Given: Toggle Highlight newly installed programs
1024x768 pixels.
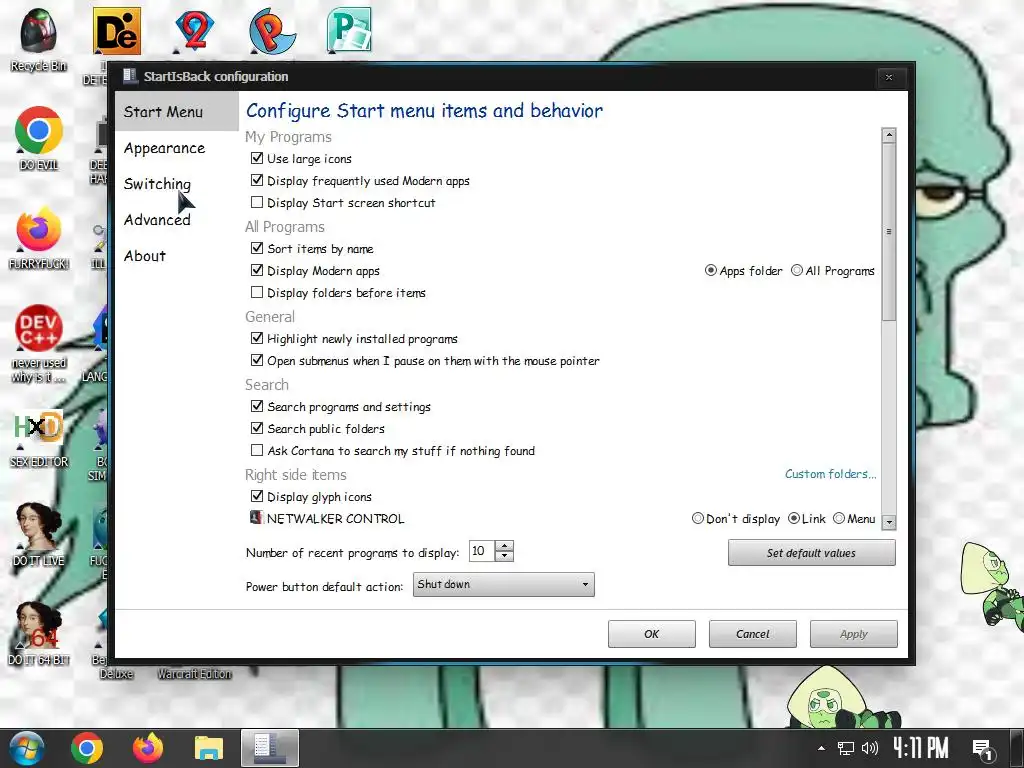Looking at the screenshot, I should click(257, 338).
